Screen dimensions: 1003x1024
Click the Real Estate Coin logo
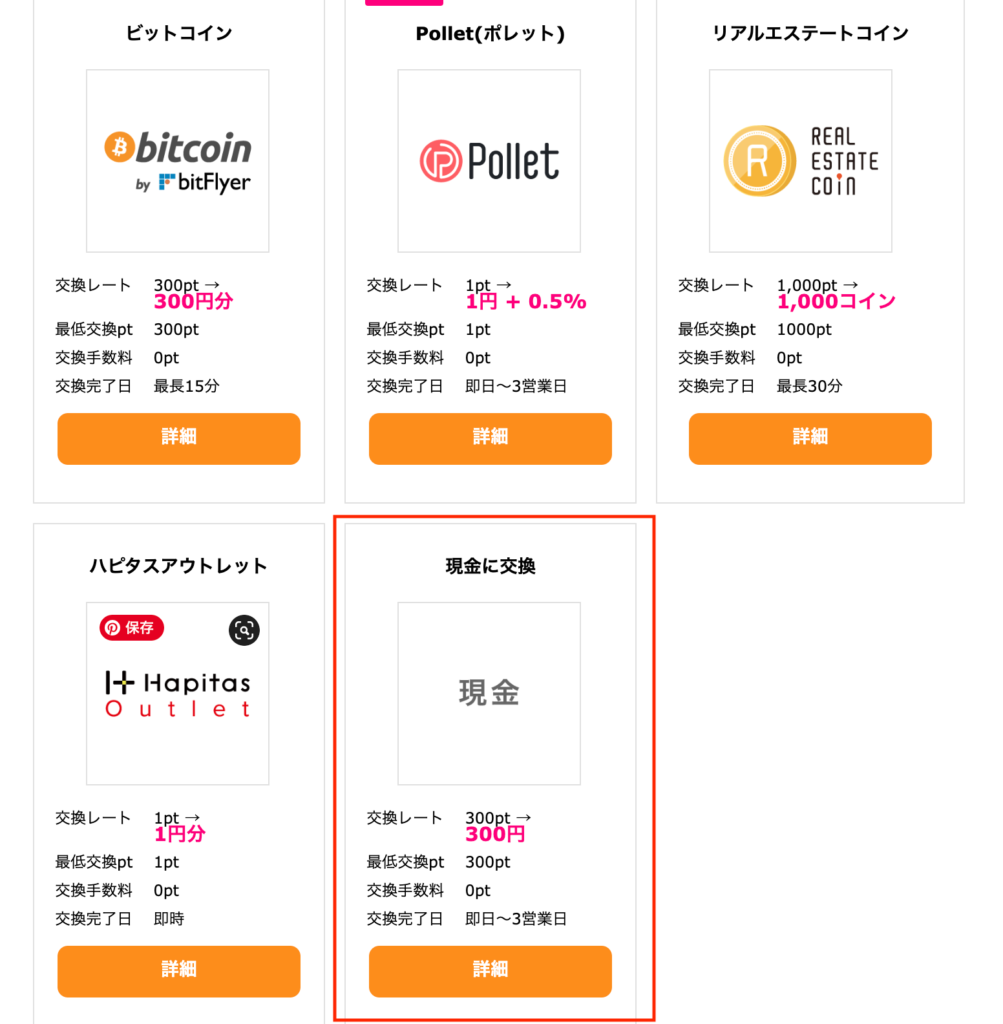(x=800, y=161)
